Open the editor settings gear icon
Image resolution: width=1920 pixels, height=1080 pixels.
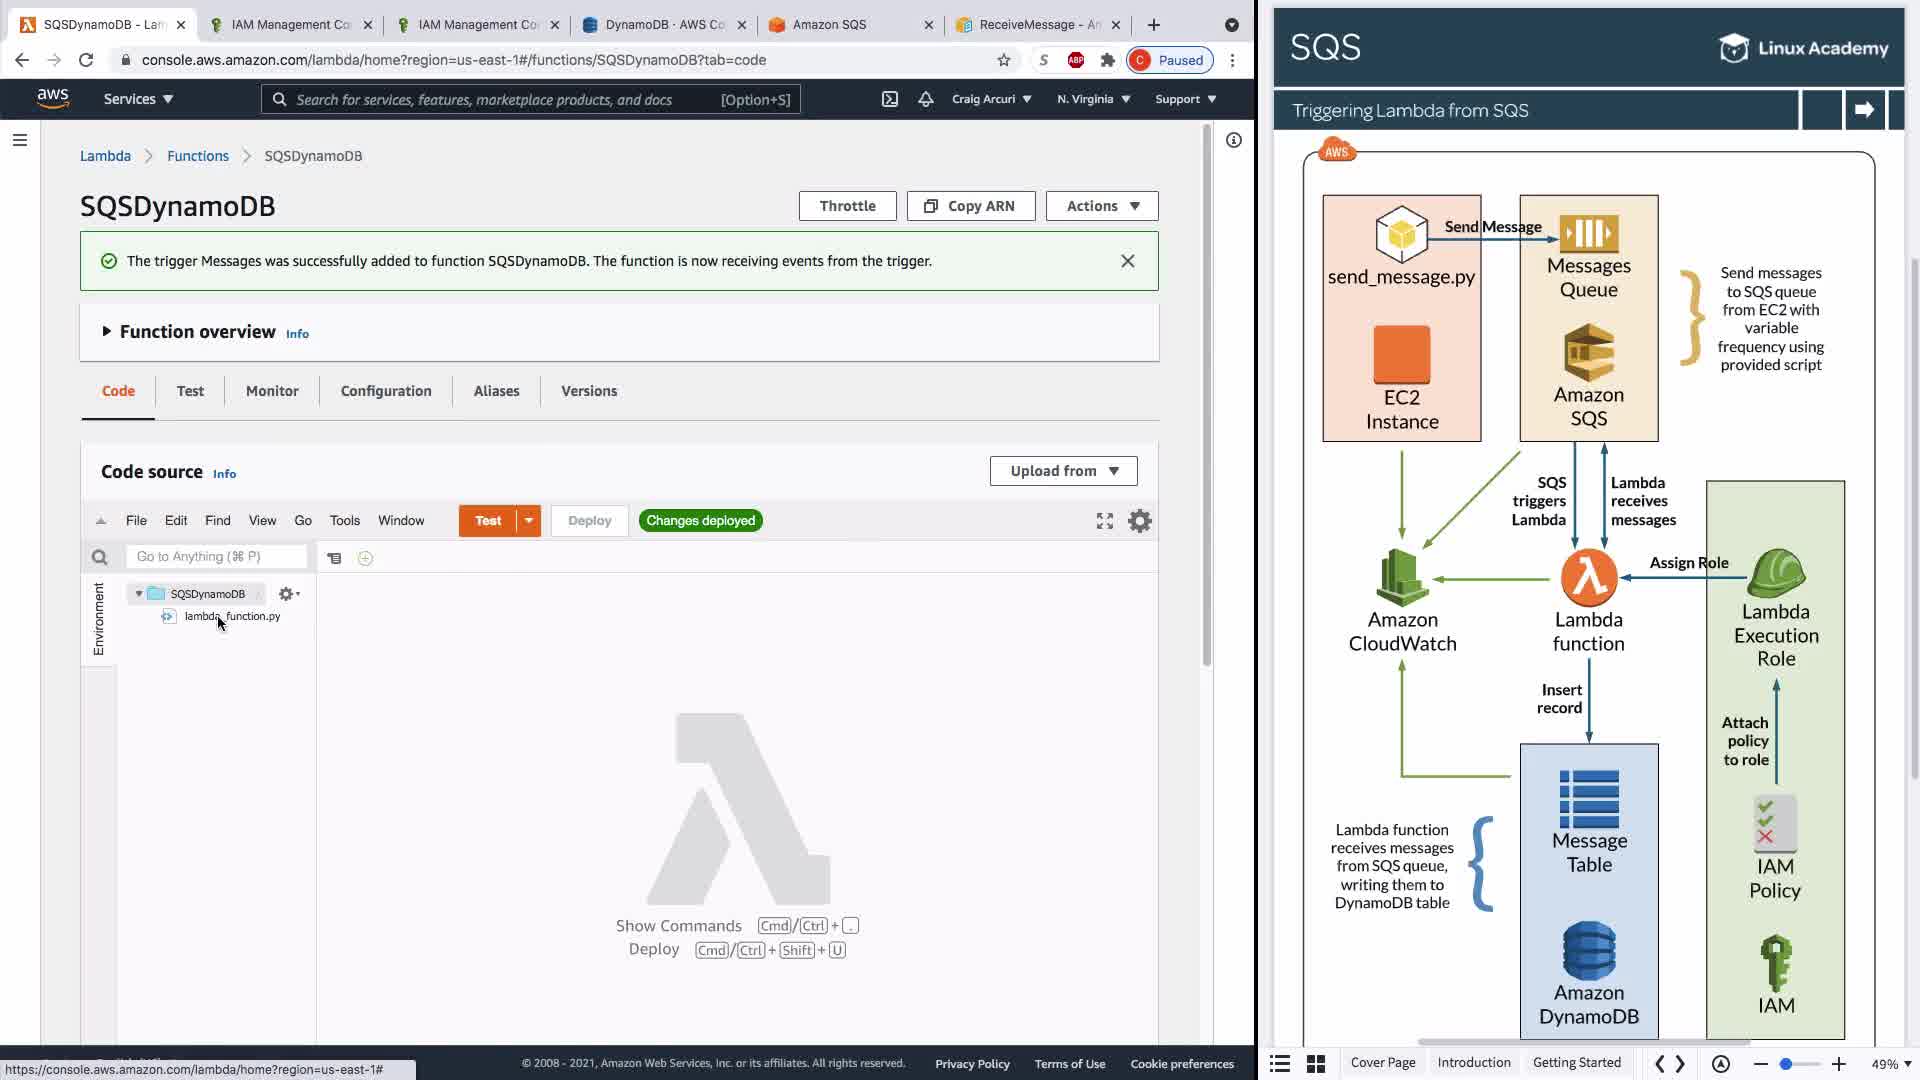tap(1139, 521)
